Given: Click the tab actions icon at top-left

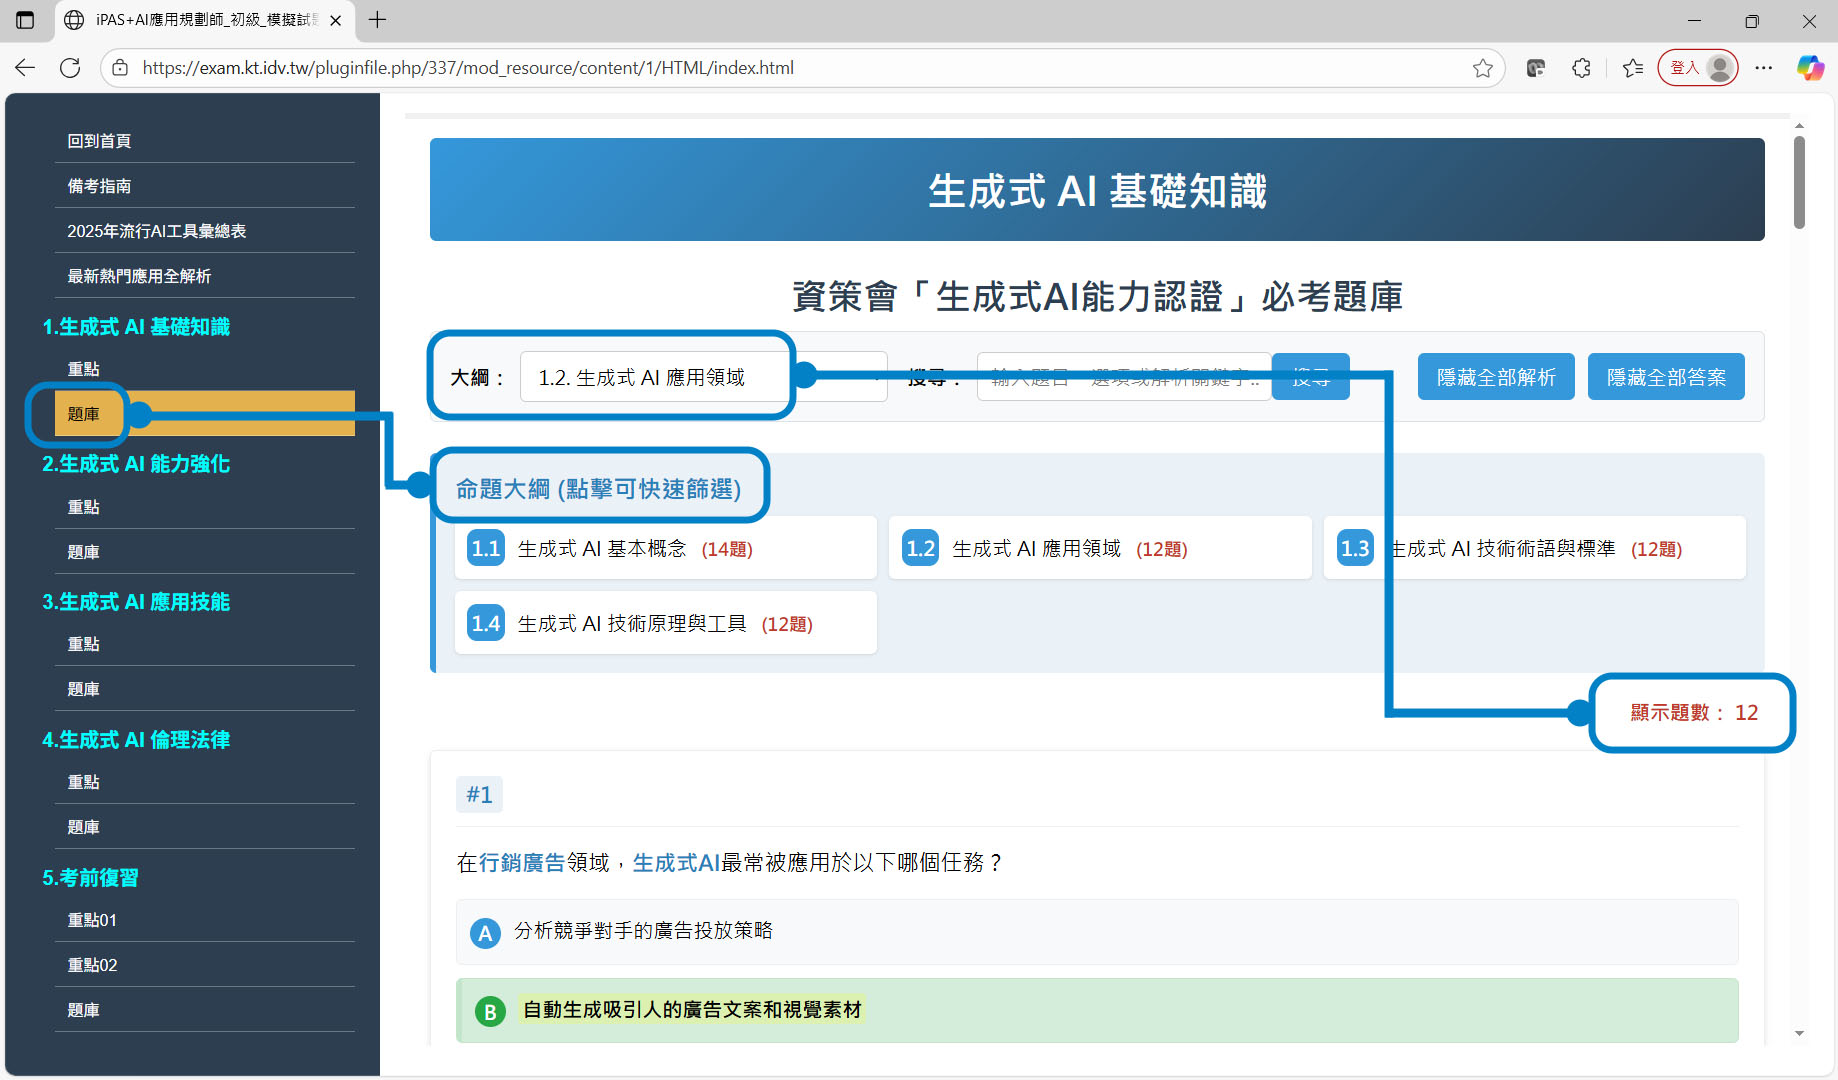Looking at the screenshot, I should coord(25,20).
